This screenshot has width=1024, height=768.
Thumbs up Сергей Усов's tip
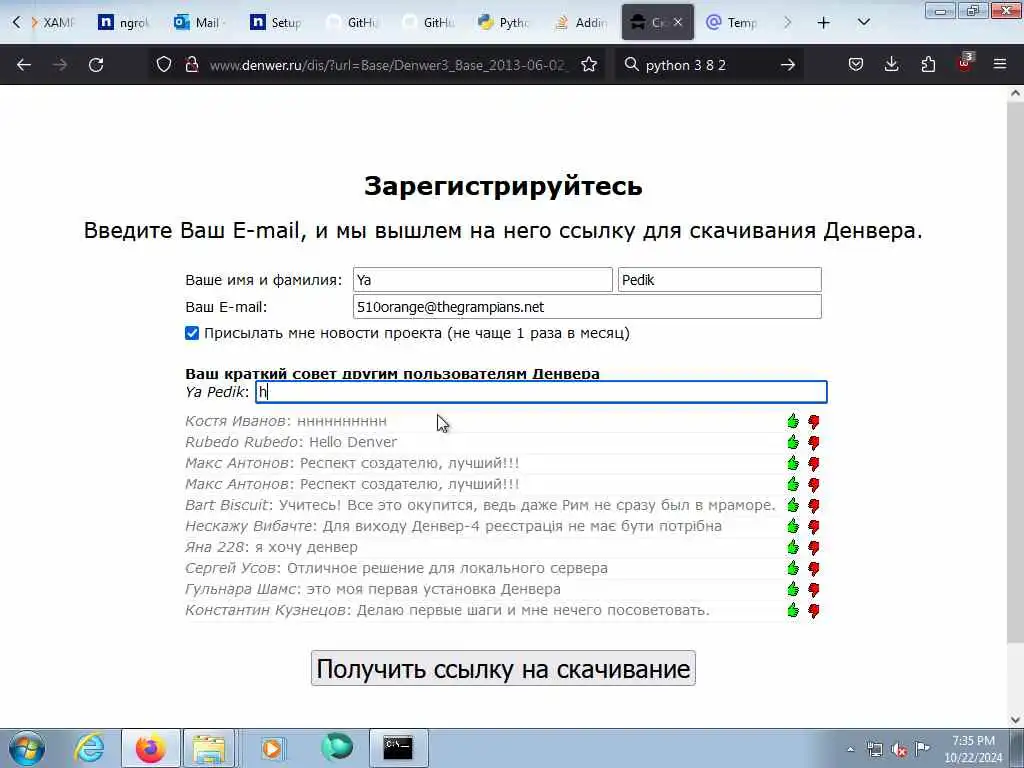[x=793, y=568]
